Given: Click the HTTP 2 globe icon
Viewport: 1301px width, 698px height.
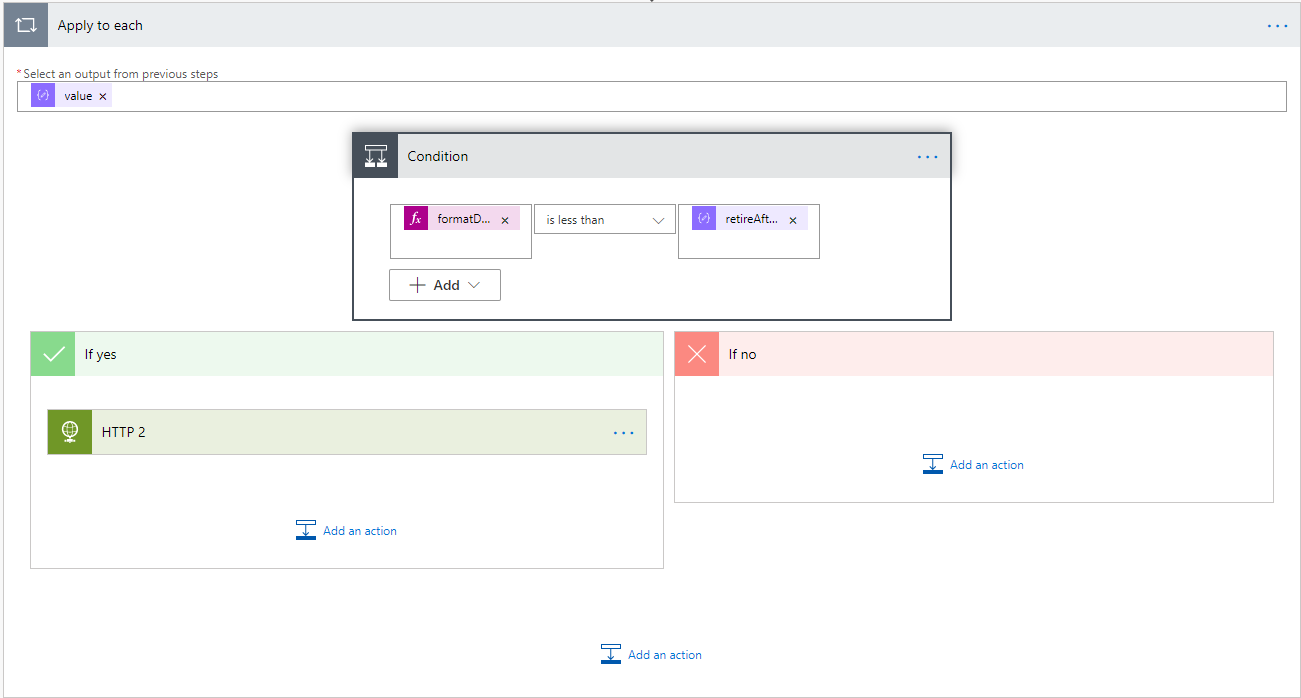Looking at the screenshot, I should tap(70, 432).
